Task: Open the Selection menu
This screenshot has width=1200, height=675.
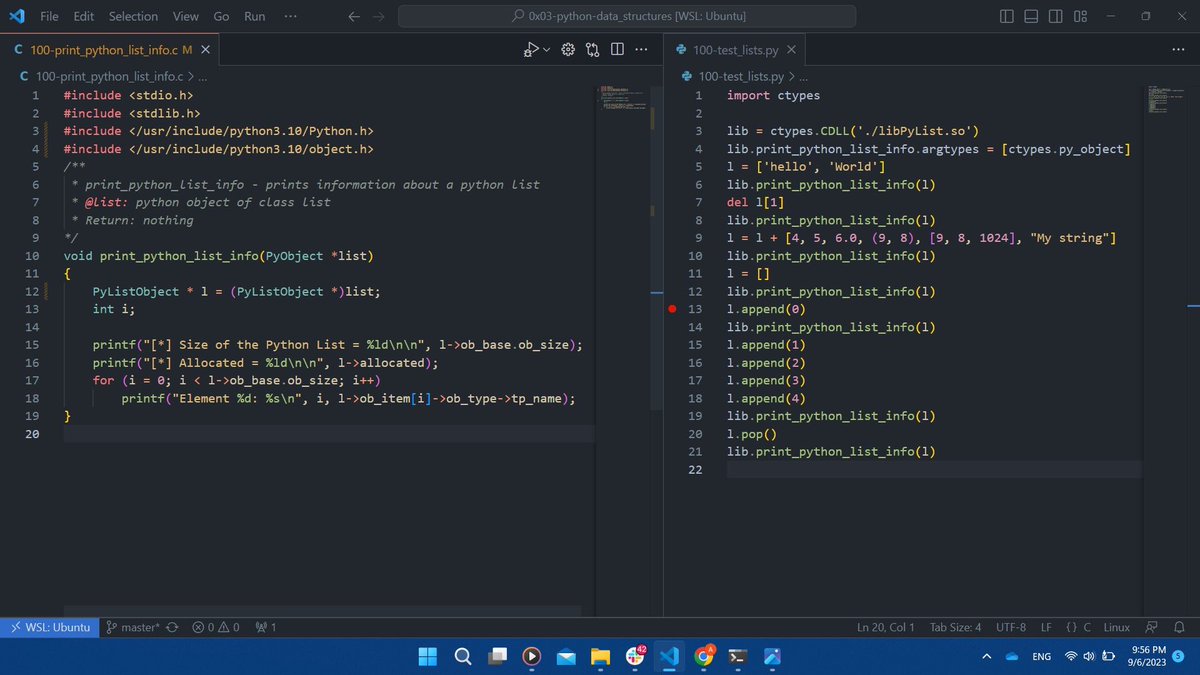Action: 133,16
